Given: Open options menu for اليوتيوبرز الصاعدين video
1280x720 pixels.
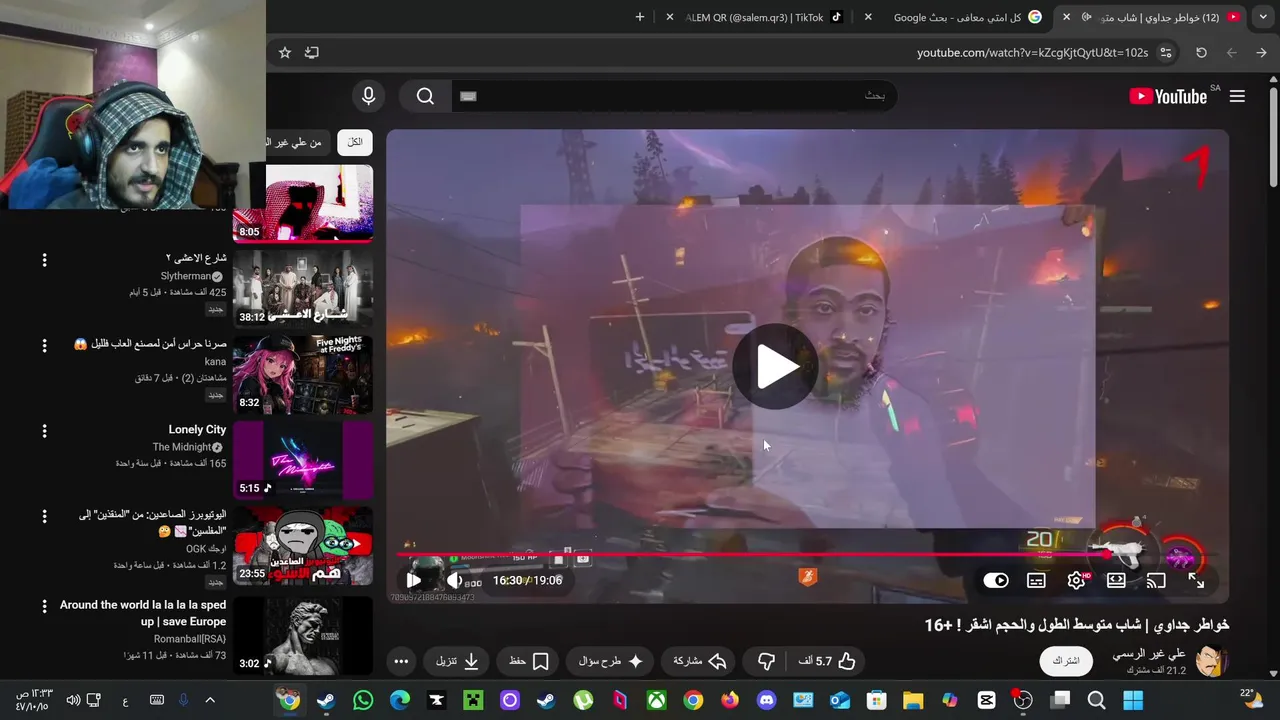Looking at the screenshot, I should coord(44,517).
